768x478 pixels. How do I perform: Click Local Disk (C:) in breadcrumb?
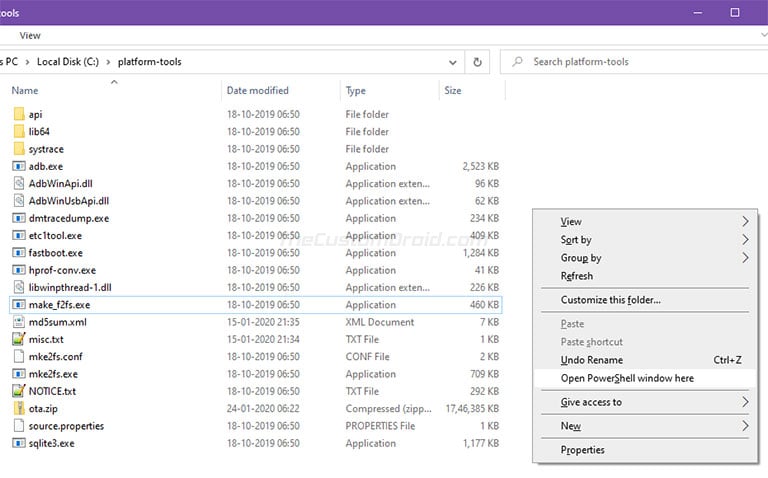tap(68, 62)
